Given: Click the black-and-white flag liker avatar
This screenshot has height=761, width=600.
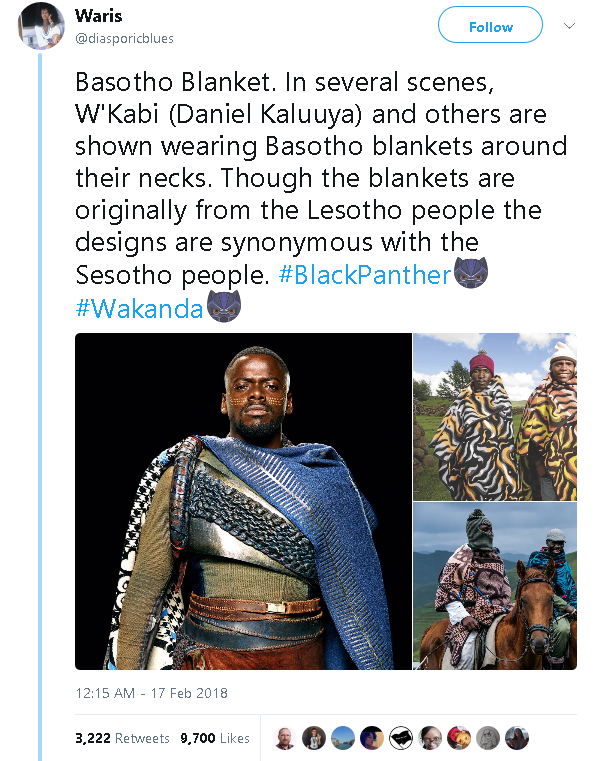Looking at the screenshot, I should click(402, 738).
